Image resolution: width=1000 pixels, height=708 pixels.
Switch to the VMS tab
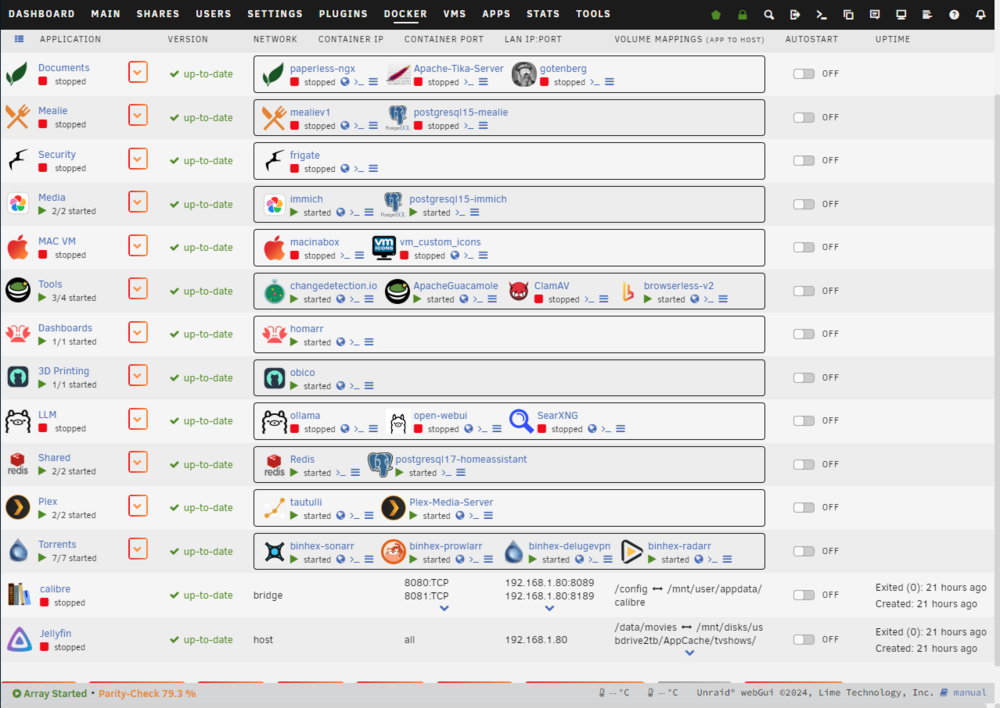click(x=455, y=13)
